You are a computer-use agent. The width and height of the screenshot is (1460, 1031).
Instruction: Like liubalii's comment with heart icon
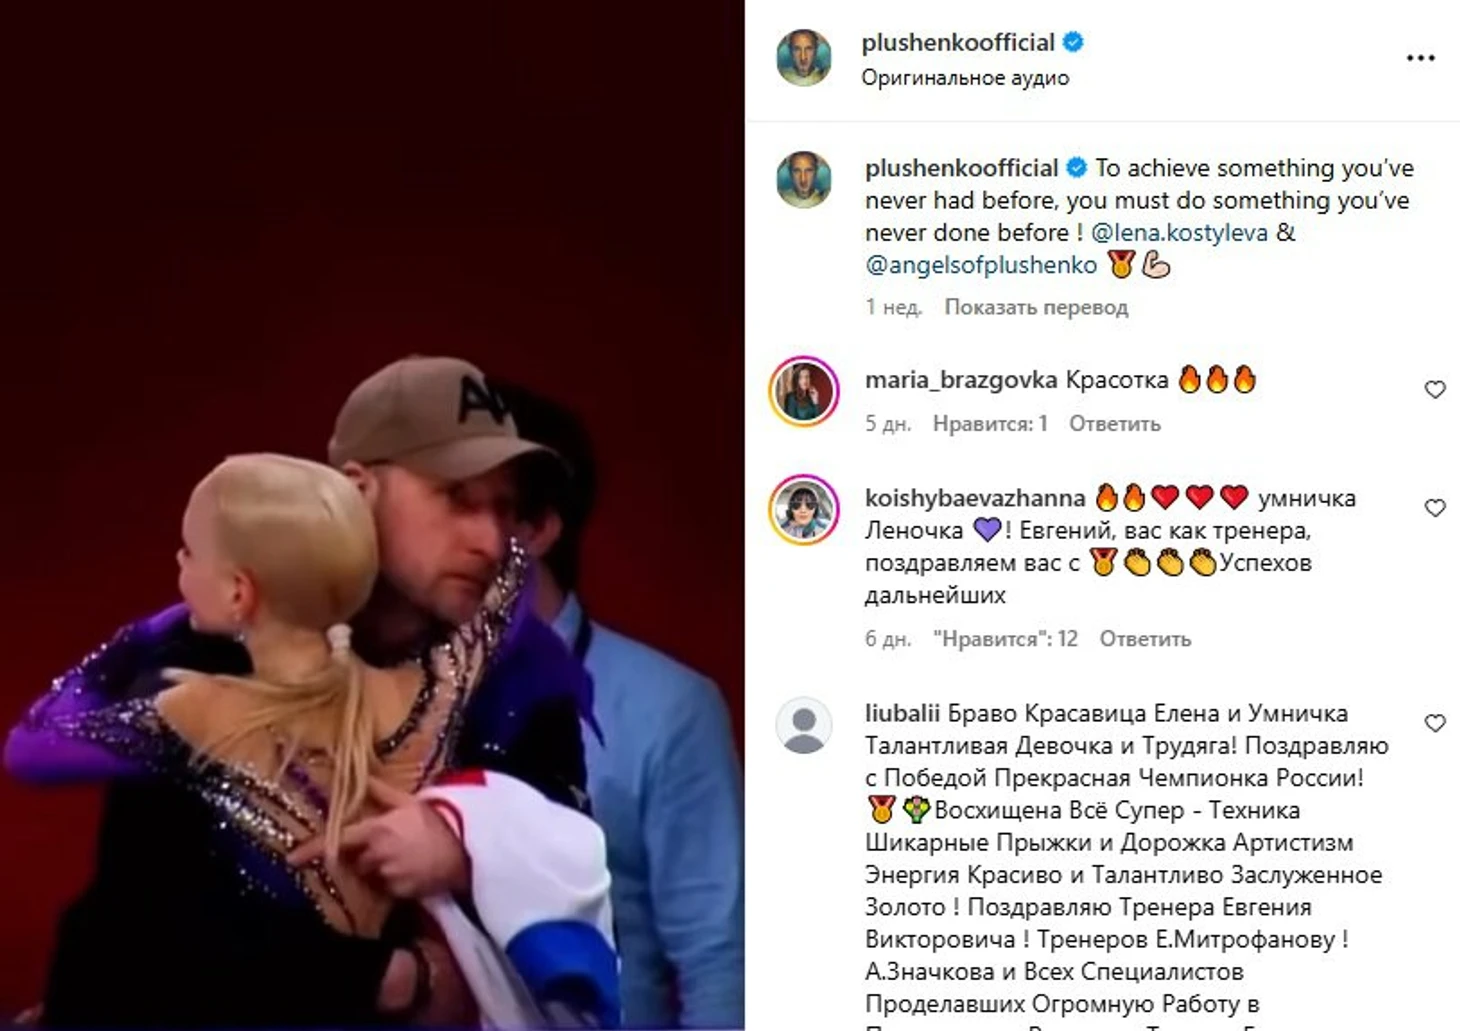[1435, 723]
